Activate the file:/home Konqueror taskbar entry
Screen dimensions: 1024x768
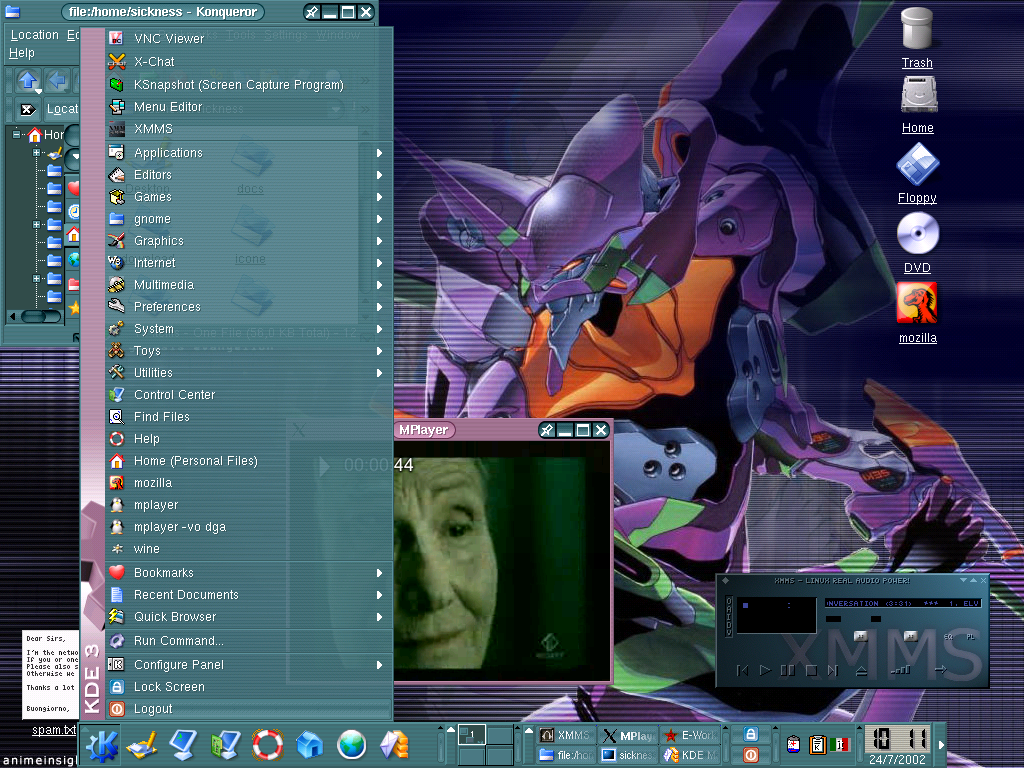tap(566, 755)
